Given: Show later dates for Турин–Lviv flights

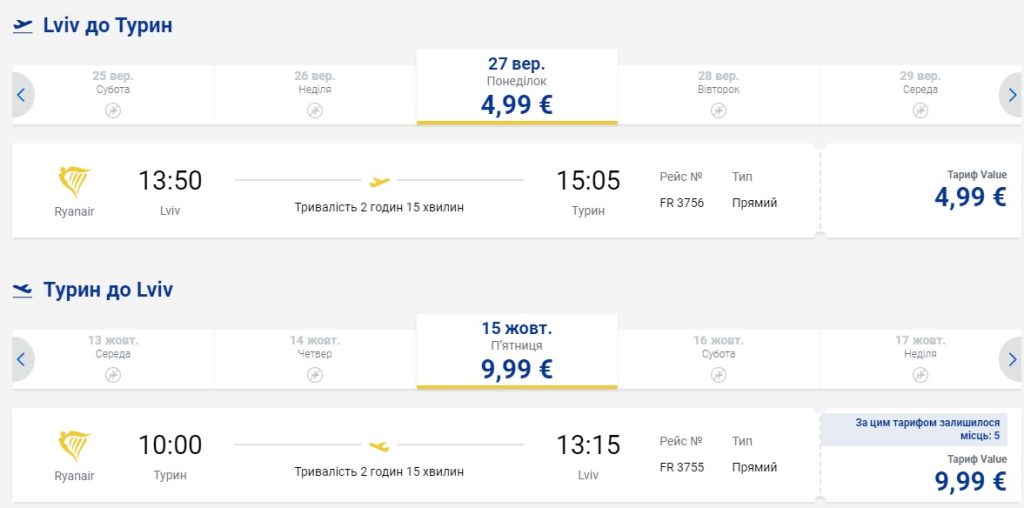Looking at the screenshot, I should [x=1011, y=359].
